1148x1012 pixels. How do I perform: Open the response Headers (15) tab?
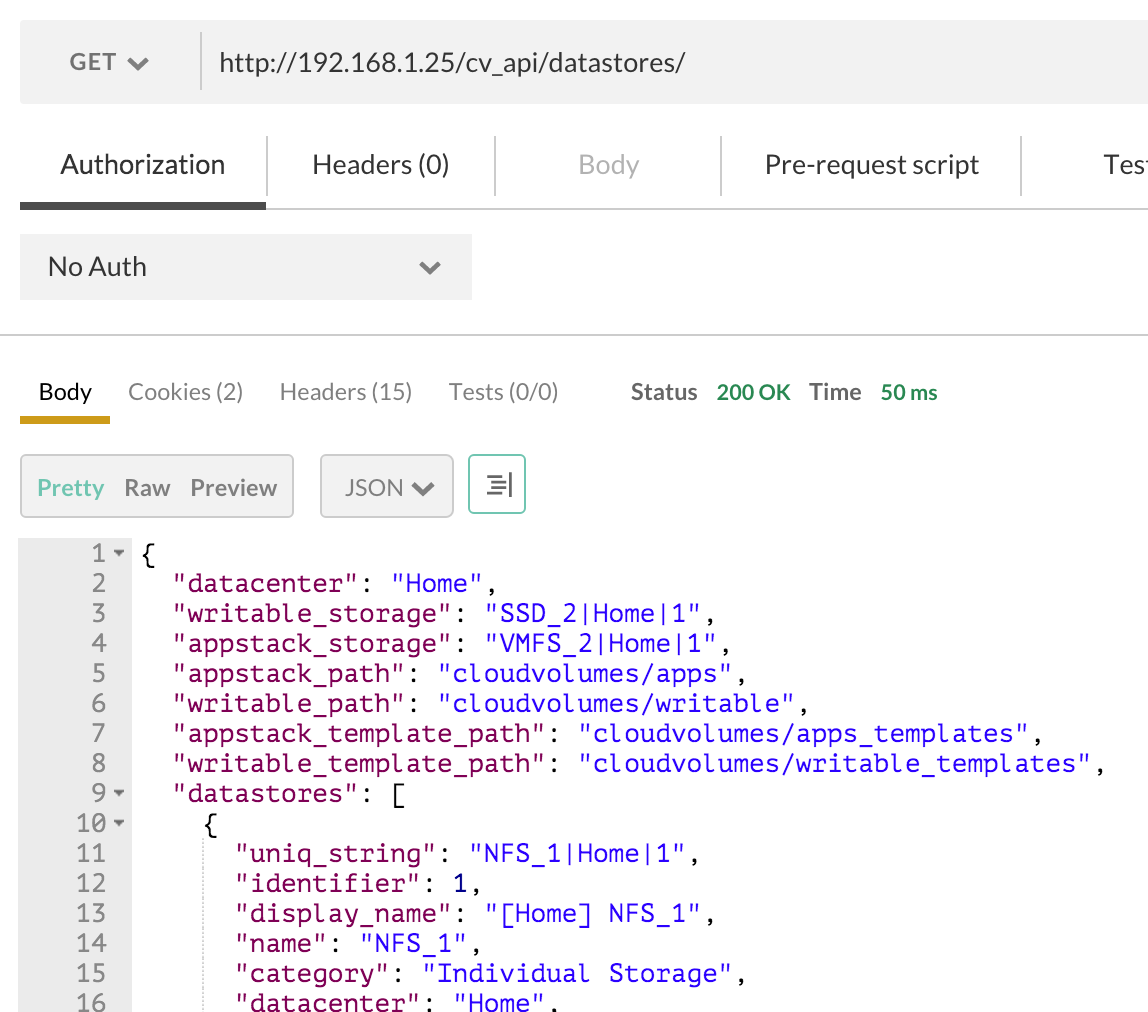click(345, 392)
